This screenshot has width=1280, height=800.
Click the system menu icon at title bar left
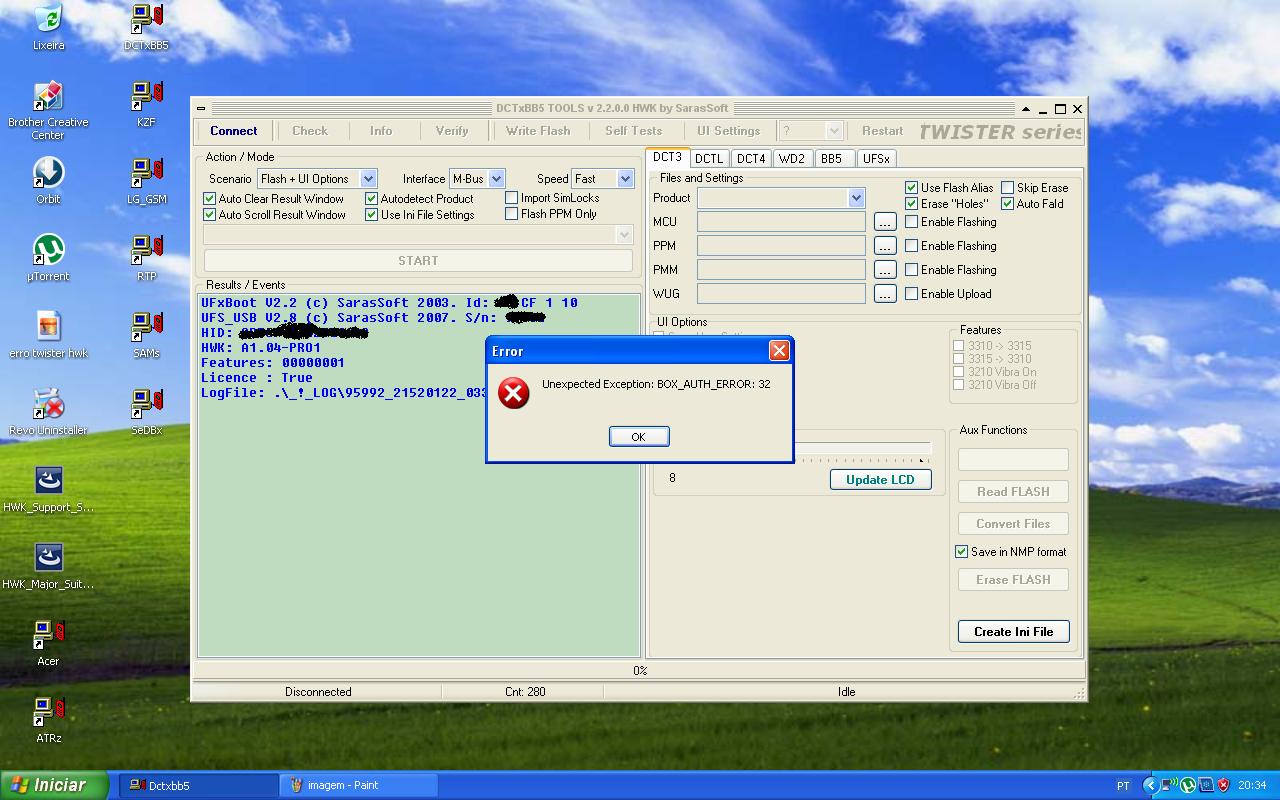201,108
